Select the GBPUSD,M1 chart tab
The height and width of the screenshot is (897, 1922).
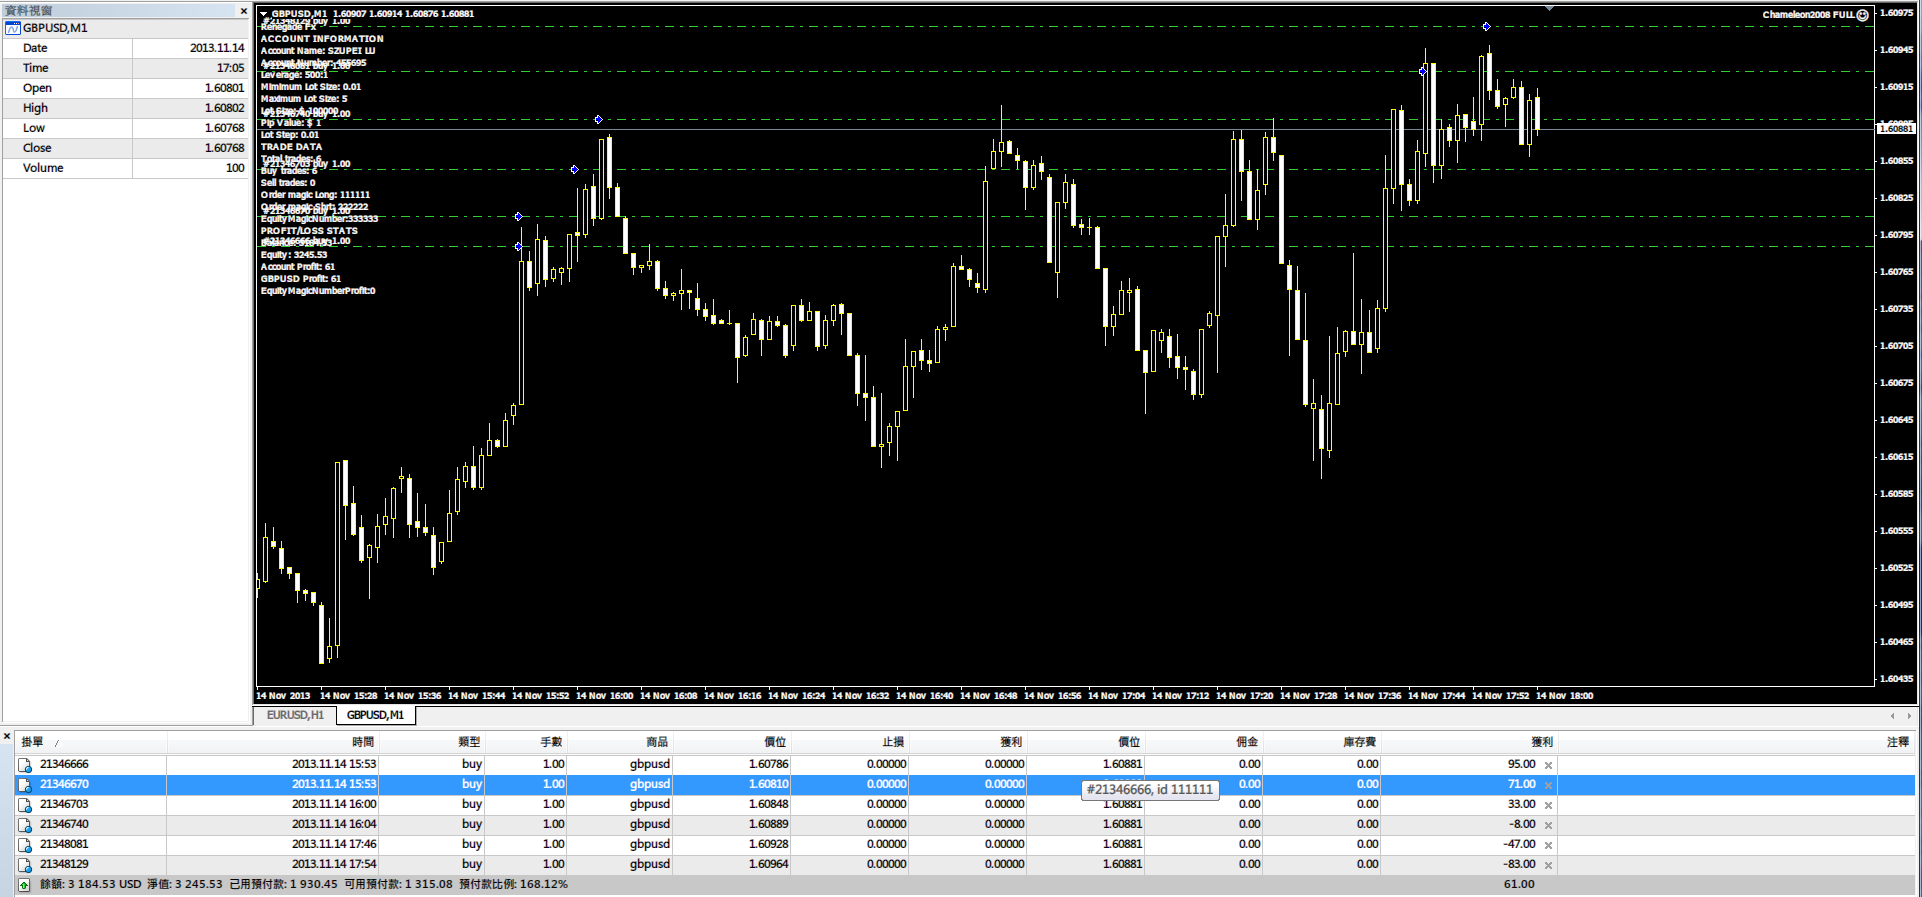click(x=375, y=715)
